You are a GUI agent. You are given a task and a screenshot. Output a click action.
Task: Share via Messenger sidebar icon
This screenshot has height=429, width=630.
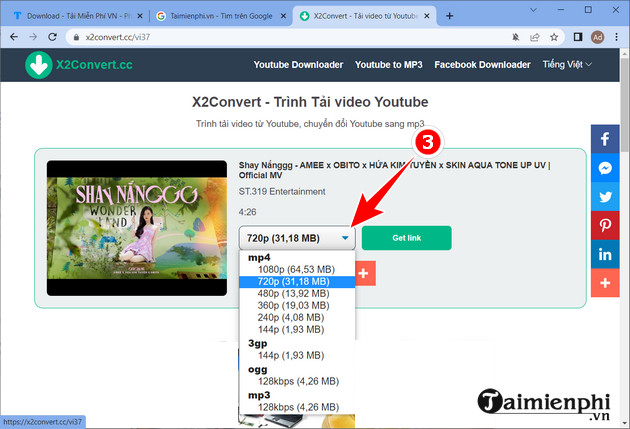click(x=605, y=168)
